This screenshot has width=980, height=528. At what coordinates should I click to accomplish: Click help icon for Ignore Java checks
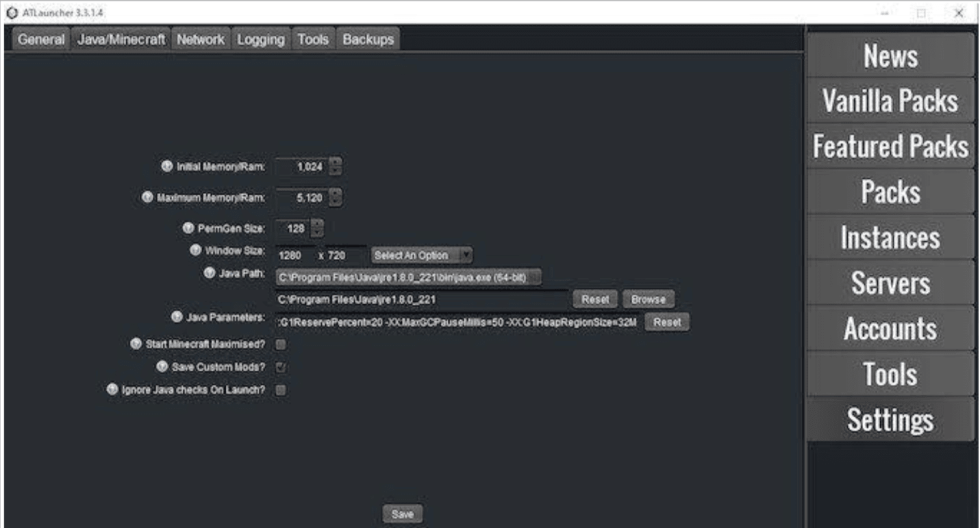tap(113, 389)
